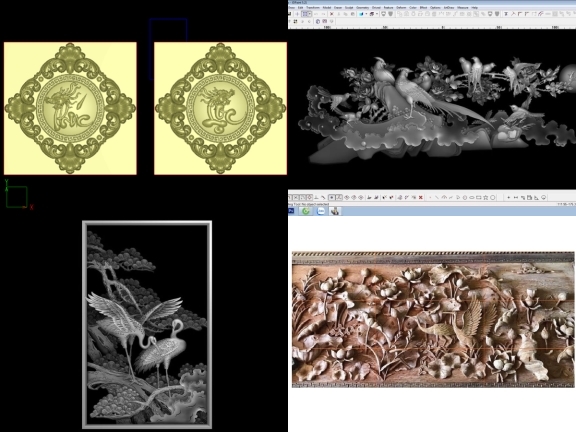Open Zalo from the taskbar
This screenshot has height=432, width=576.
[x=321, y=211]
